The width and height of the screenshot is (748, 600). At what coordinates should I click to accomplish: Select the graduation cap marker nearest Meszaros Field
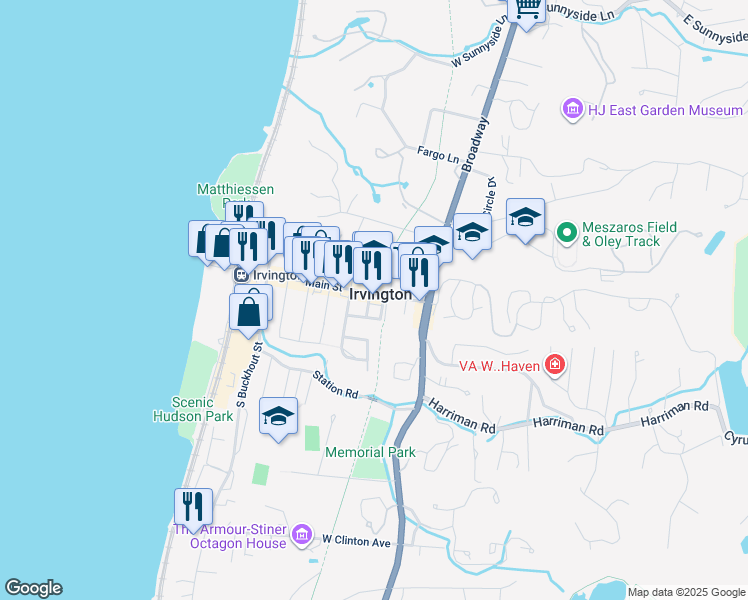pyautogui.click(x=525, y=217)
